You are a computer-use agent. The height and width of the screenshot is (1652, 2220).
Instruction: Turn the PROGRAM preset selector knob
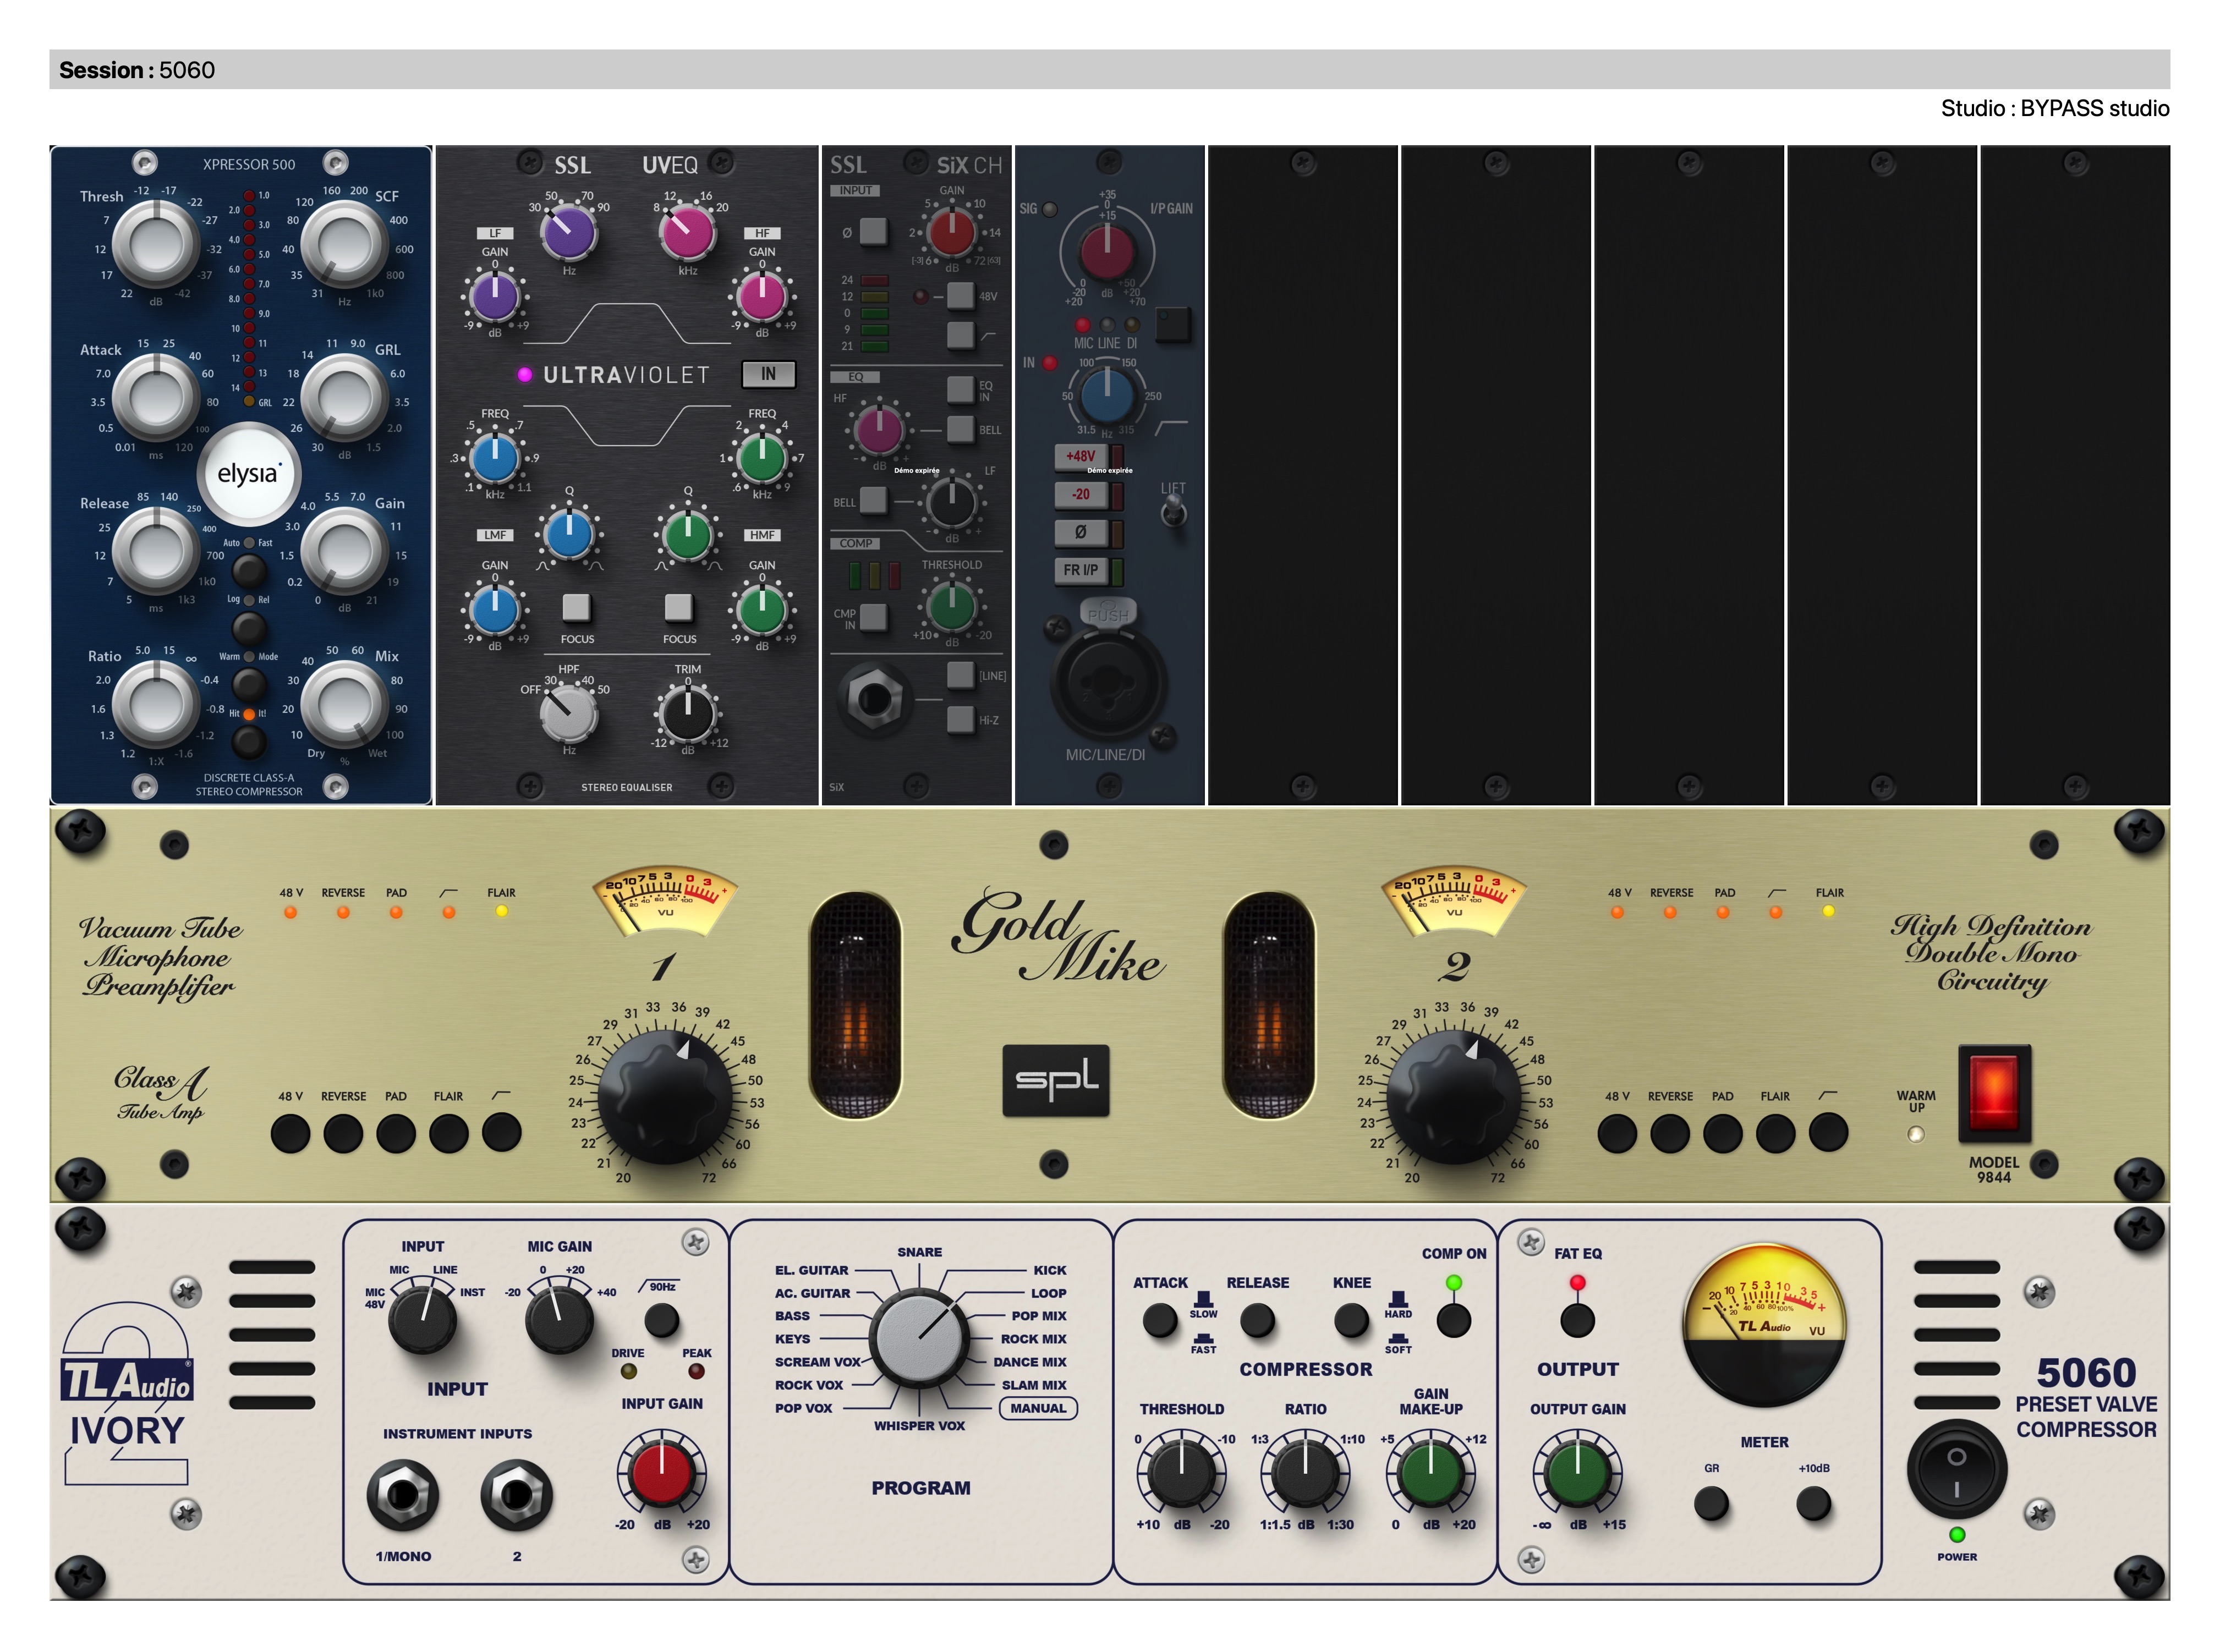[x=918, y=1338]
